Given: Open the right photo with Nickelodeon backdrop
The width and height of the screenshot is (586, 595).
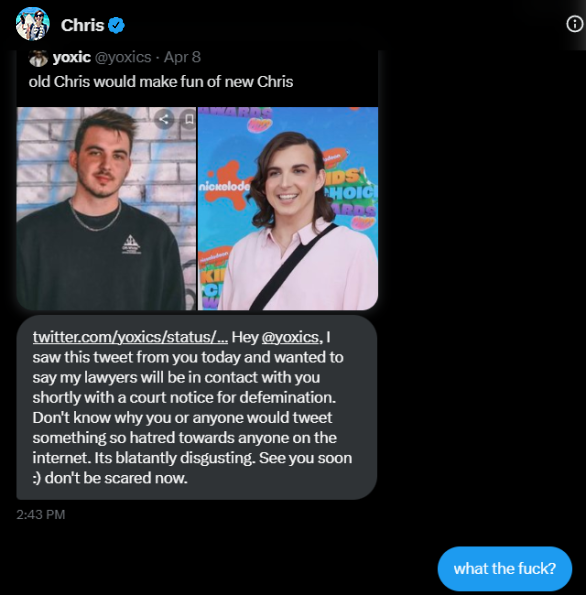Looking at the screenshot, I should click(288, 208).
